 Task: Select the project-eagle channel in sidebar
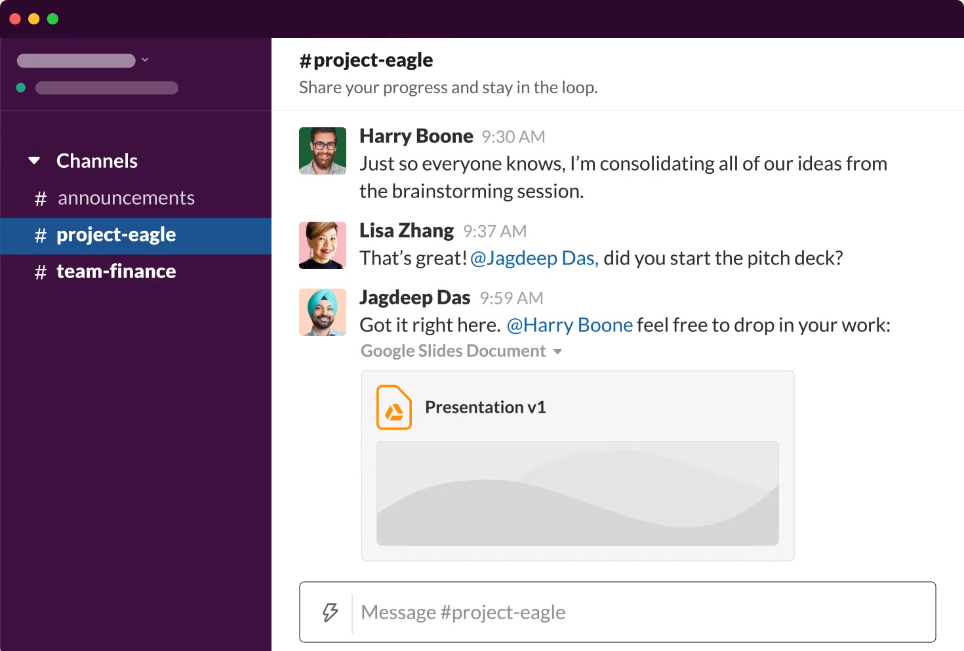pos(135,235)
